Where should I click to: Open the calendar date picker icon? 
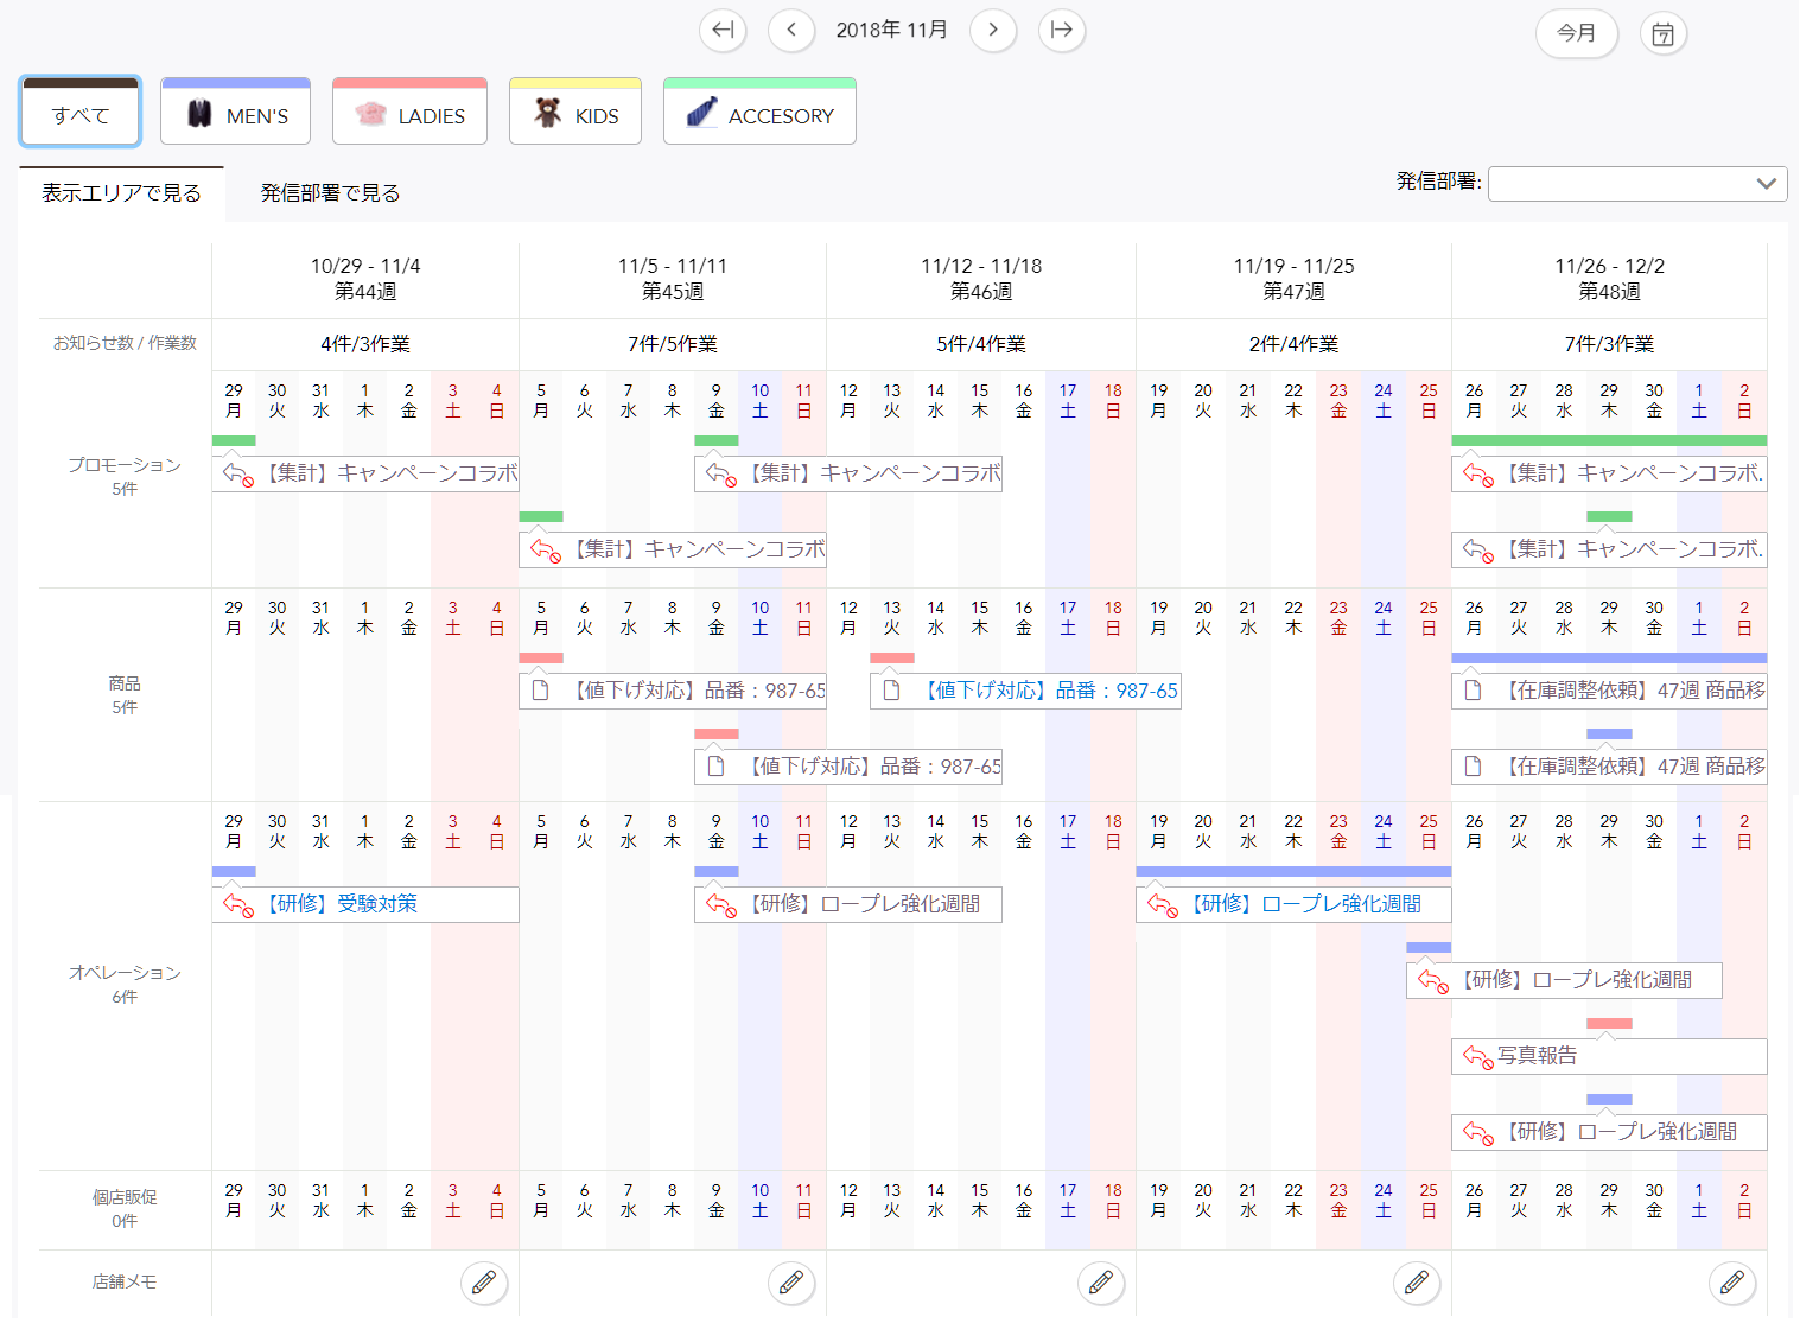[1663, 34]
